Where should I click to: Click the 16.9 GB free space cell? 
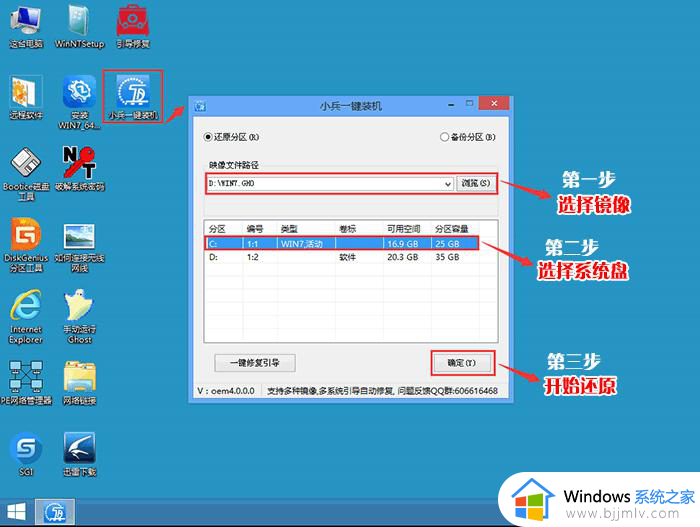pos(403,244)
